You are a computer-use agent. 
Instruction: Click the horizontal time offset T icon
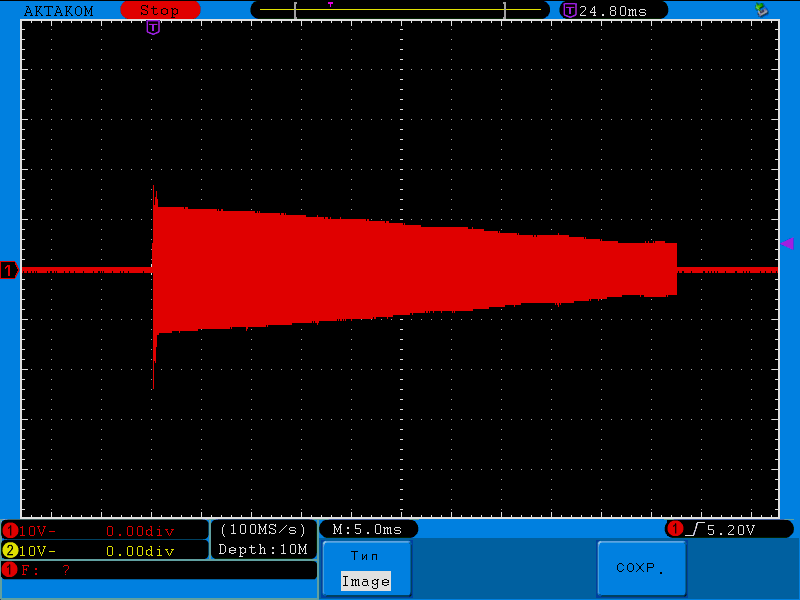(570, 10)
